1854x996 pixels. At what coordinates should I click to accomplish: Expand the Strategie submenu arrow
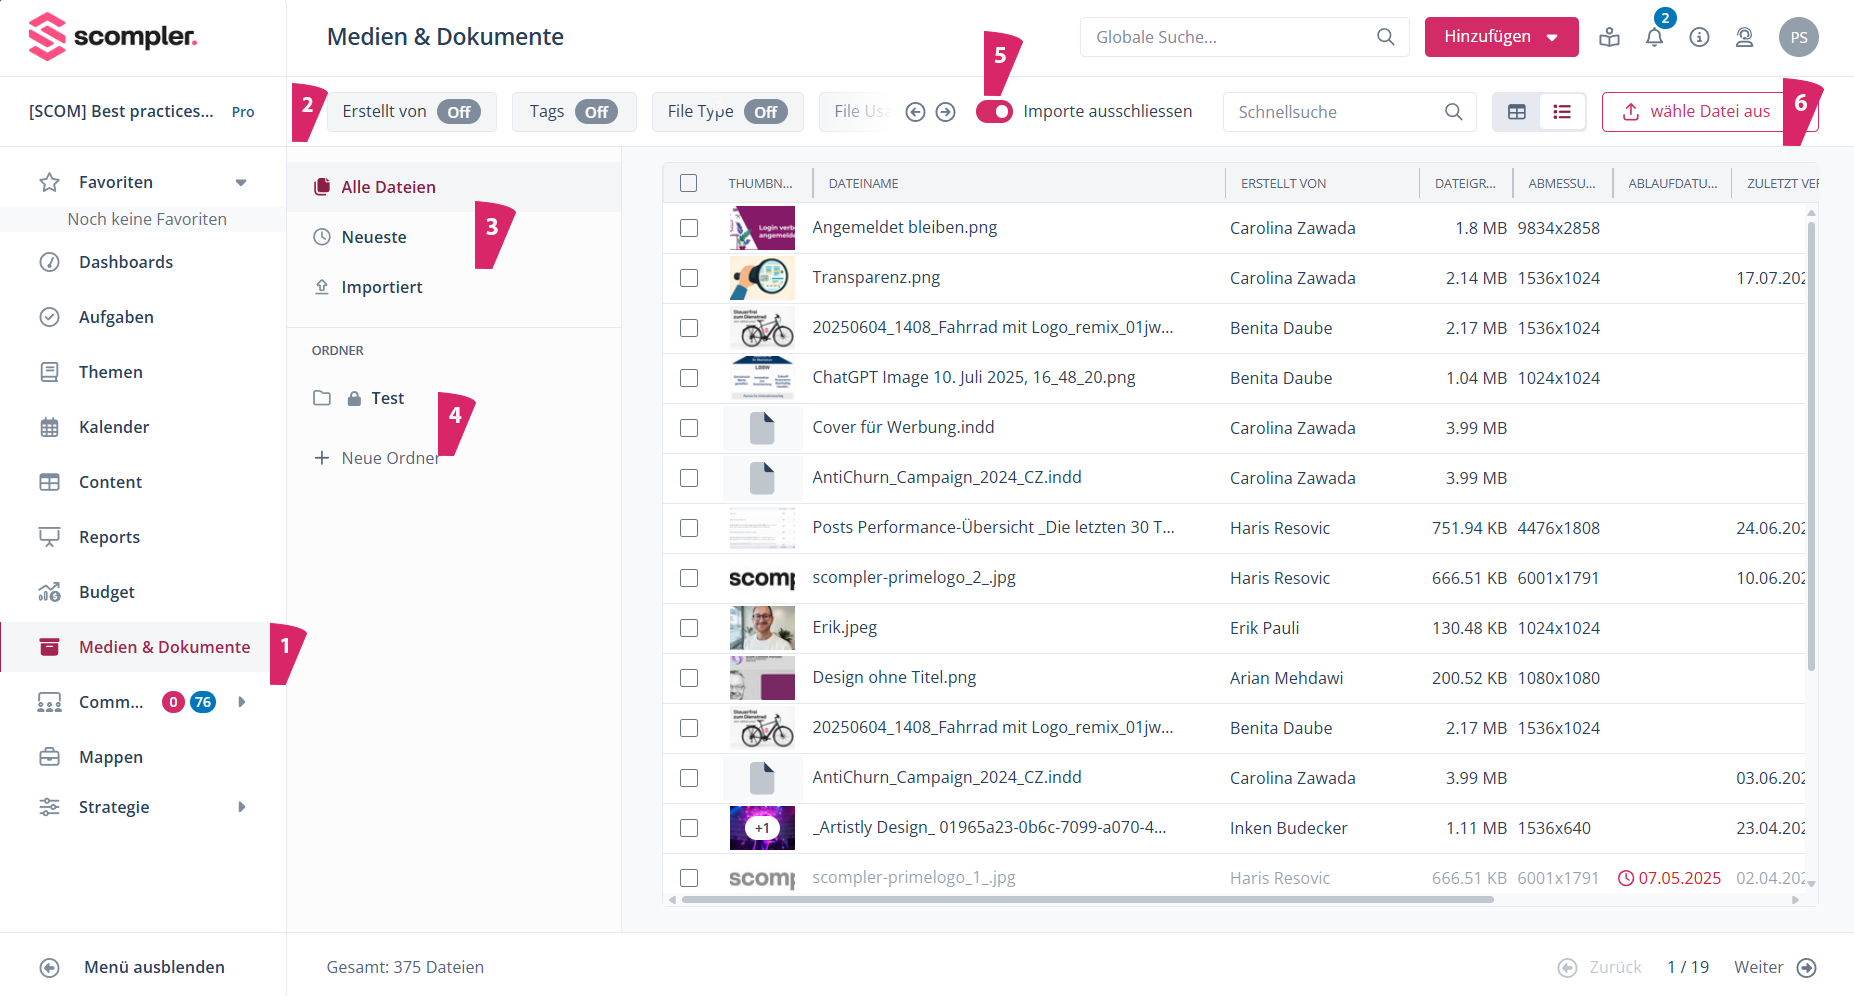[x=241, y=807]
